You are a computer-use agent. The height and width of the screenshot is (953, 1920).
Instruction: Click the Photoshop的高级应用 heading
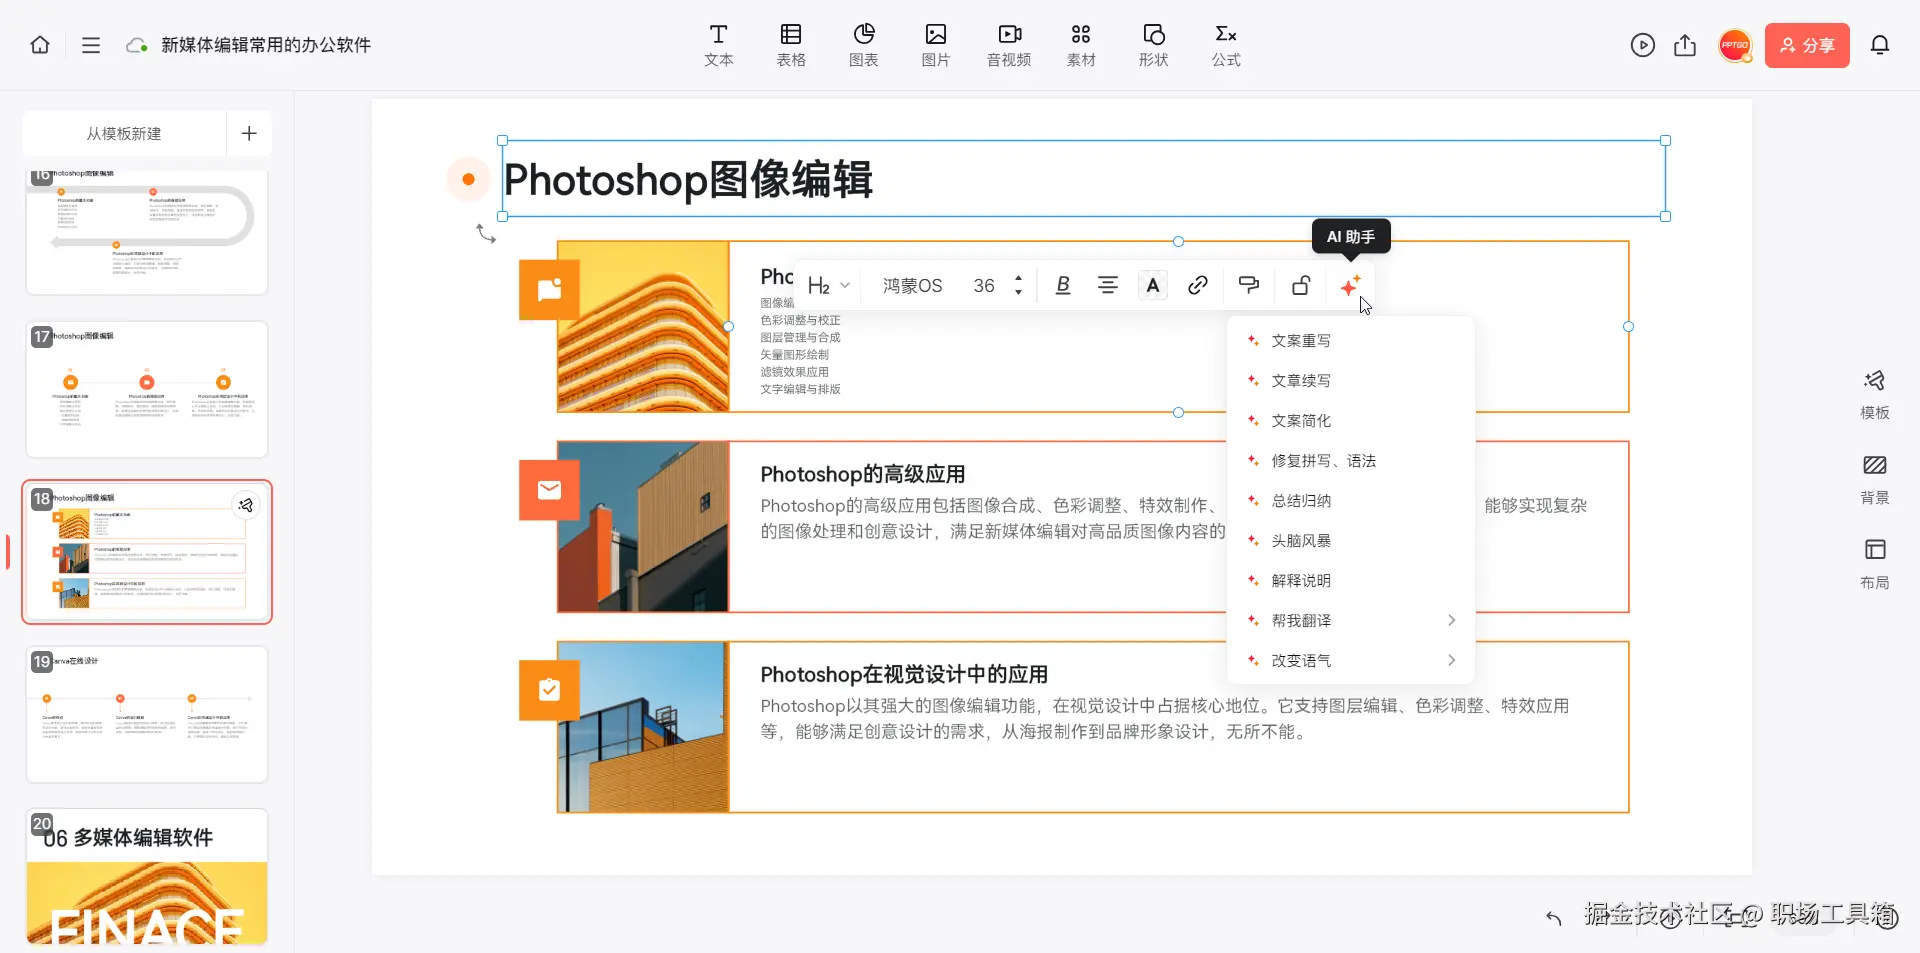(x=862, y=474)
